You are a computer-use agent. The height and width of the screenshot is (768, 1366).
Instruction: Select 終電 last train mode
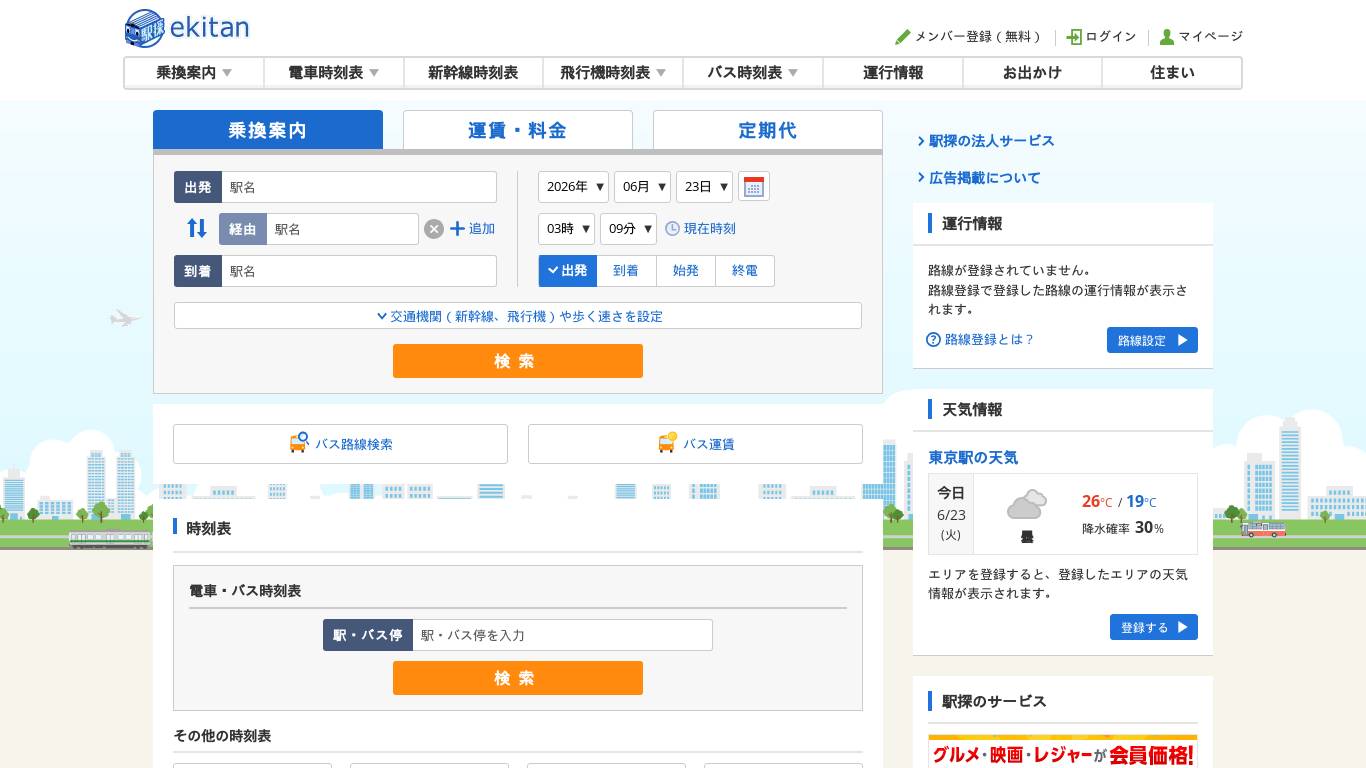745,271
